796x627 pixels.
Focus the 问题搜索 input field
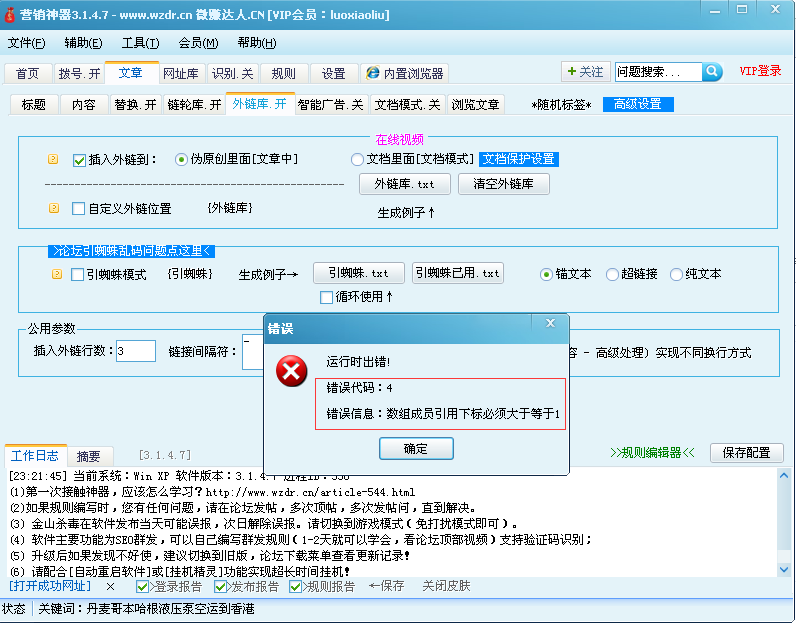coord(658,72)
